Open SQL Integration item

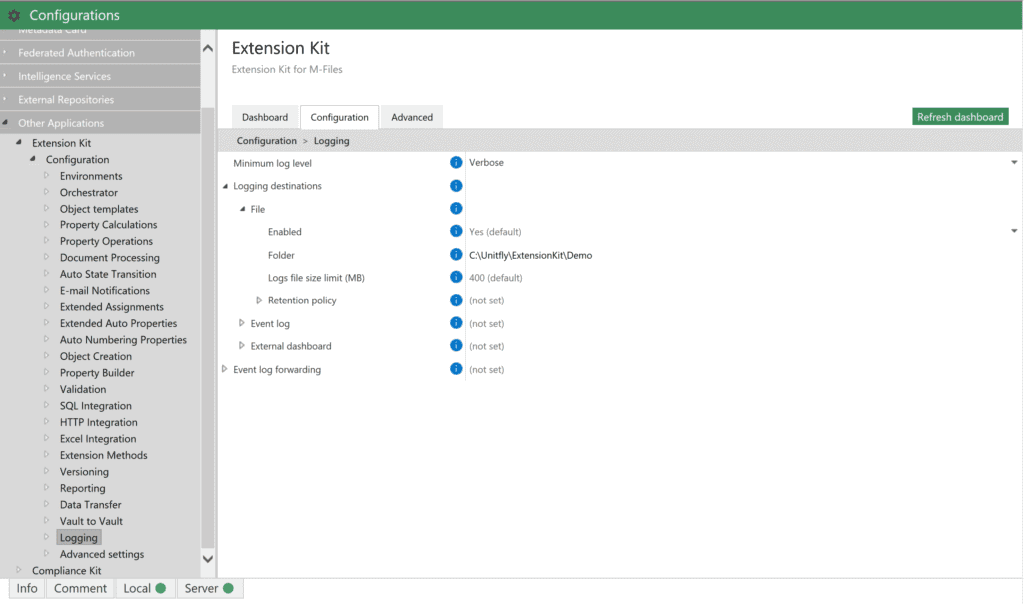[95, 405]
